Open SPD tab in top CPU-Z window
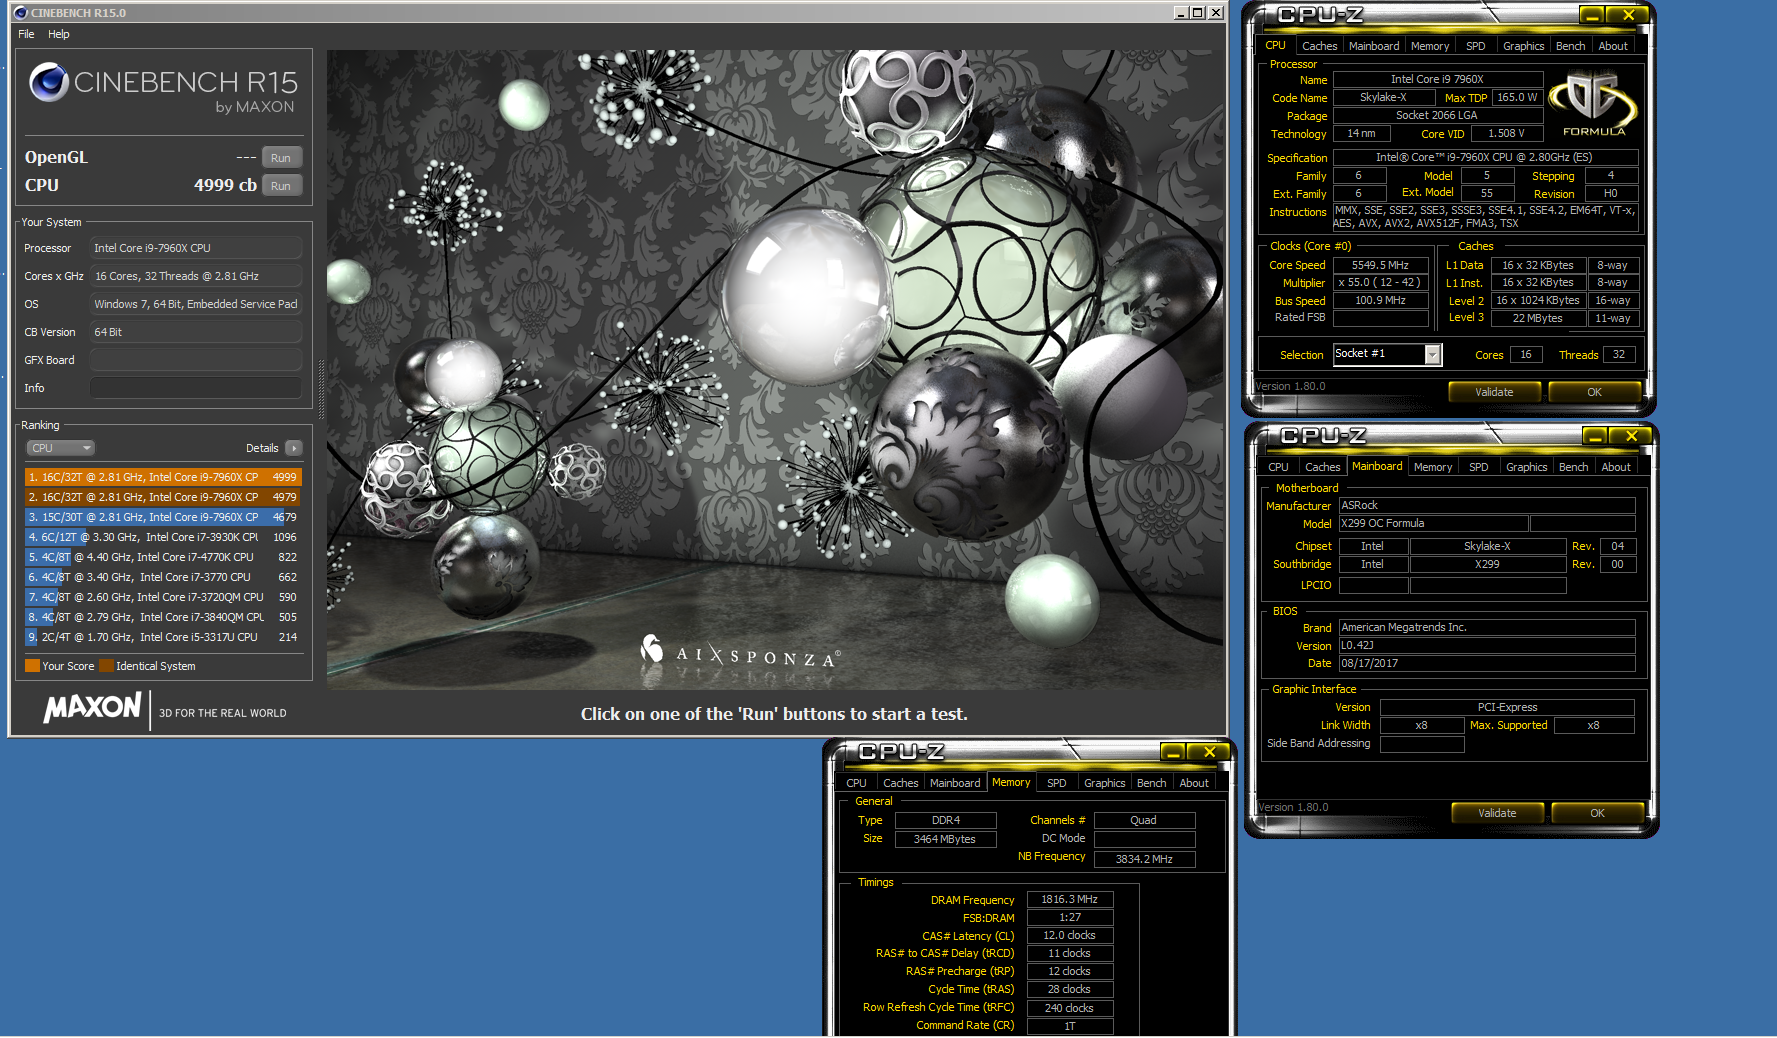This screenshot has width=1777, height=1038. pos(1476,46)
